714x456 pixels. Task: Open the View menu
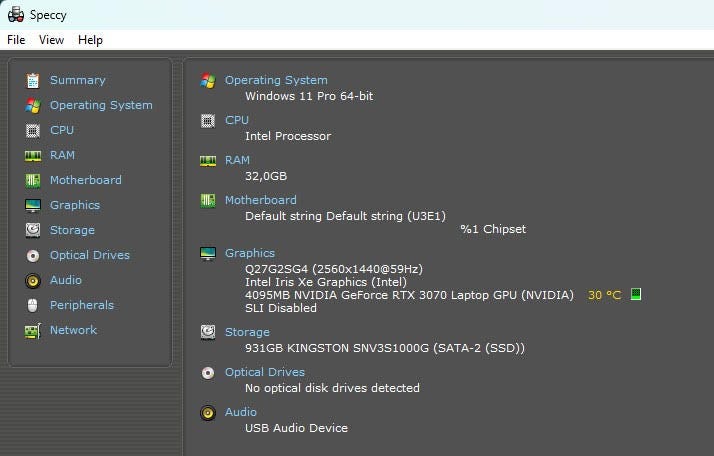(x=51, y=40)
